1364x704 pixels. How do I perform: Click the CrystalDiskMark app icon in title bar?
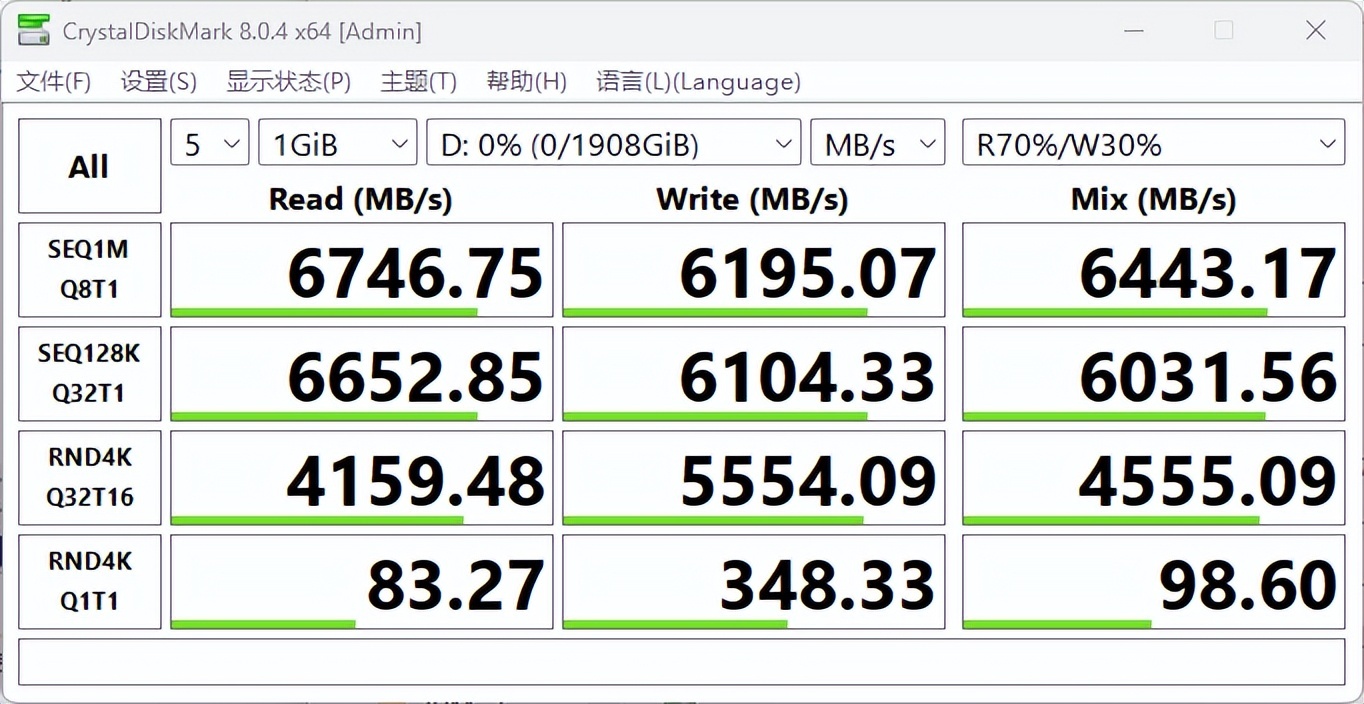point(33,31)
